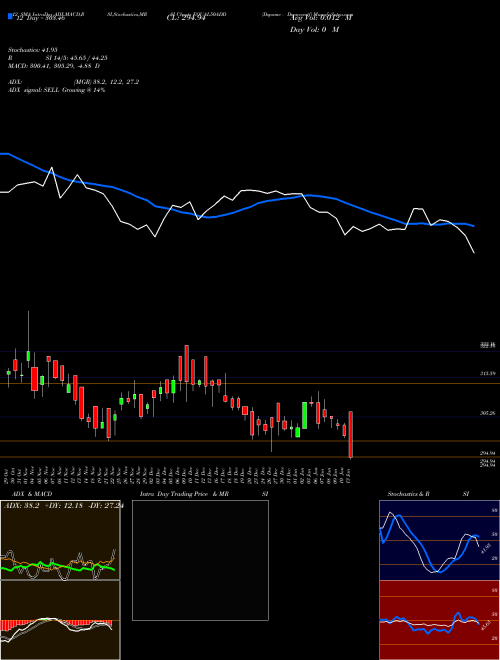Image resolution: width=500 pixels, height=660 pixels.
Task: Click the tall green candle in early January
Action: coord(304,415)
